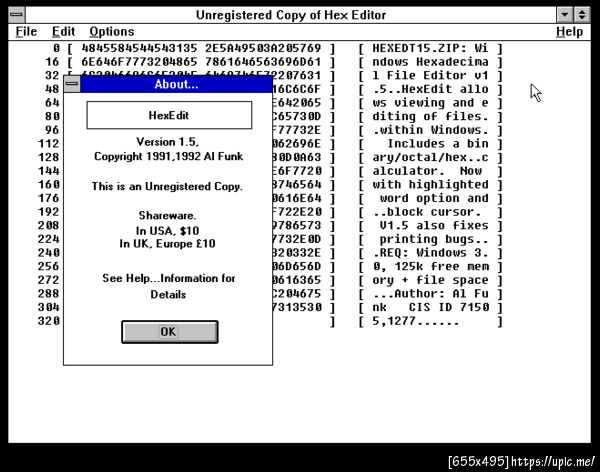Click hex bytes 7861646563696D61
The image size is (600, 472).
tap(263, 62)
